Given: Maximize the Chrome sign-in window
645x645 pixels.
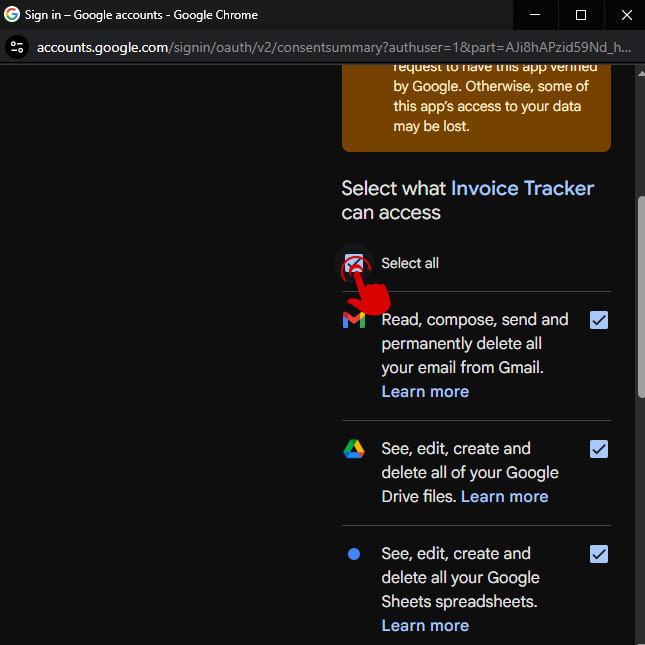Looking at the screenshot, I should (x=581, y=15).
